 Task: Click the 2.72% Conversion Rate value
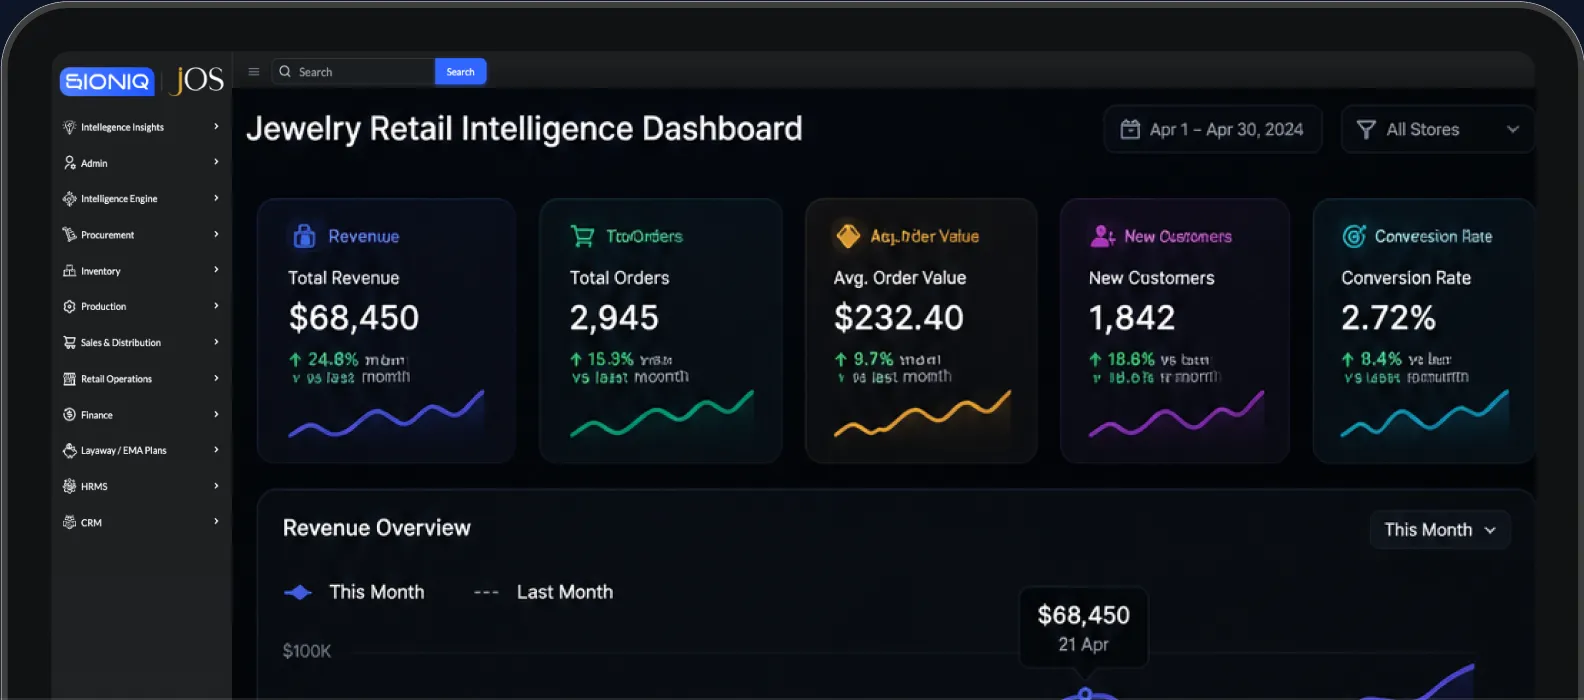pos(1388,318)
